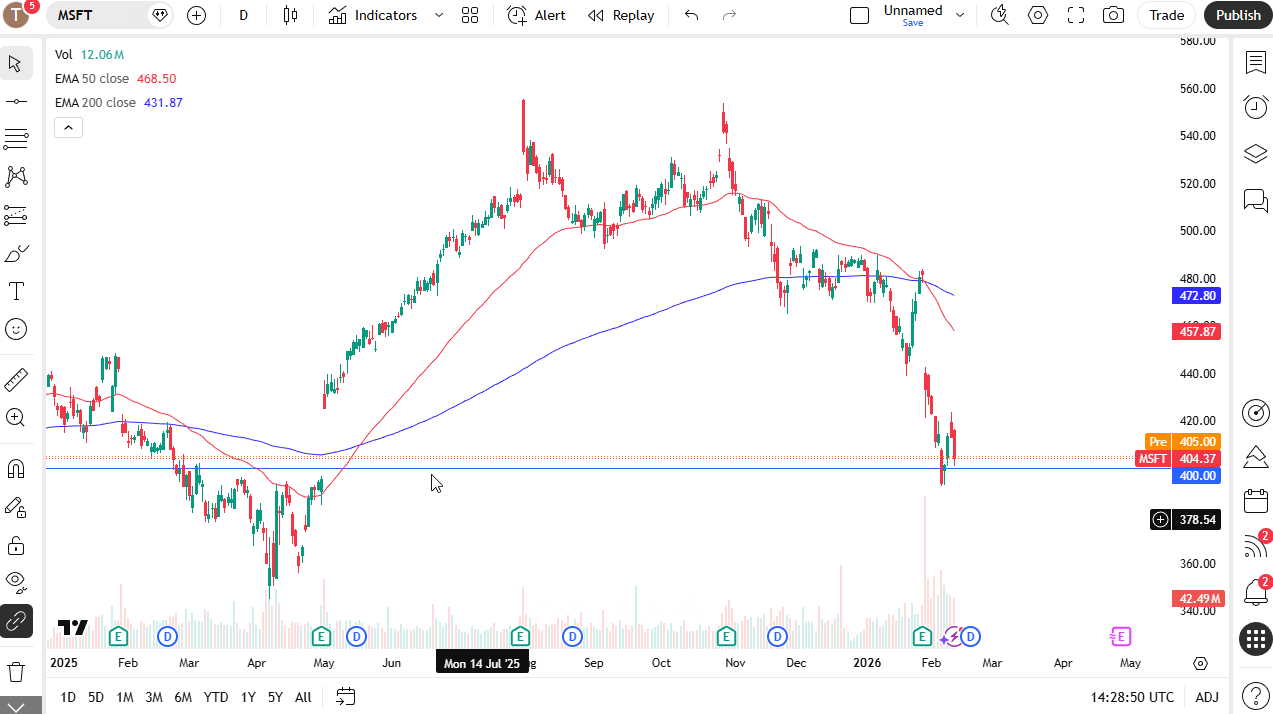The height and width of the screenshot is (714, 1273).
Task: Take a chart snapshot with camera
Action: (1112, 15)
